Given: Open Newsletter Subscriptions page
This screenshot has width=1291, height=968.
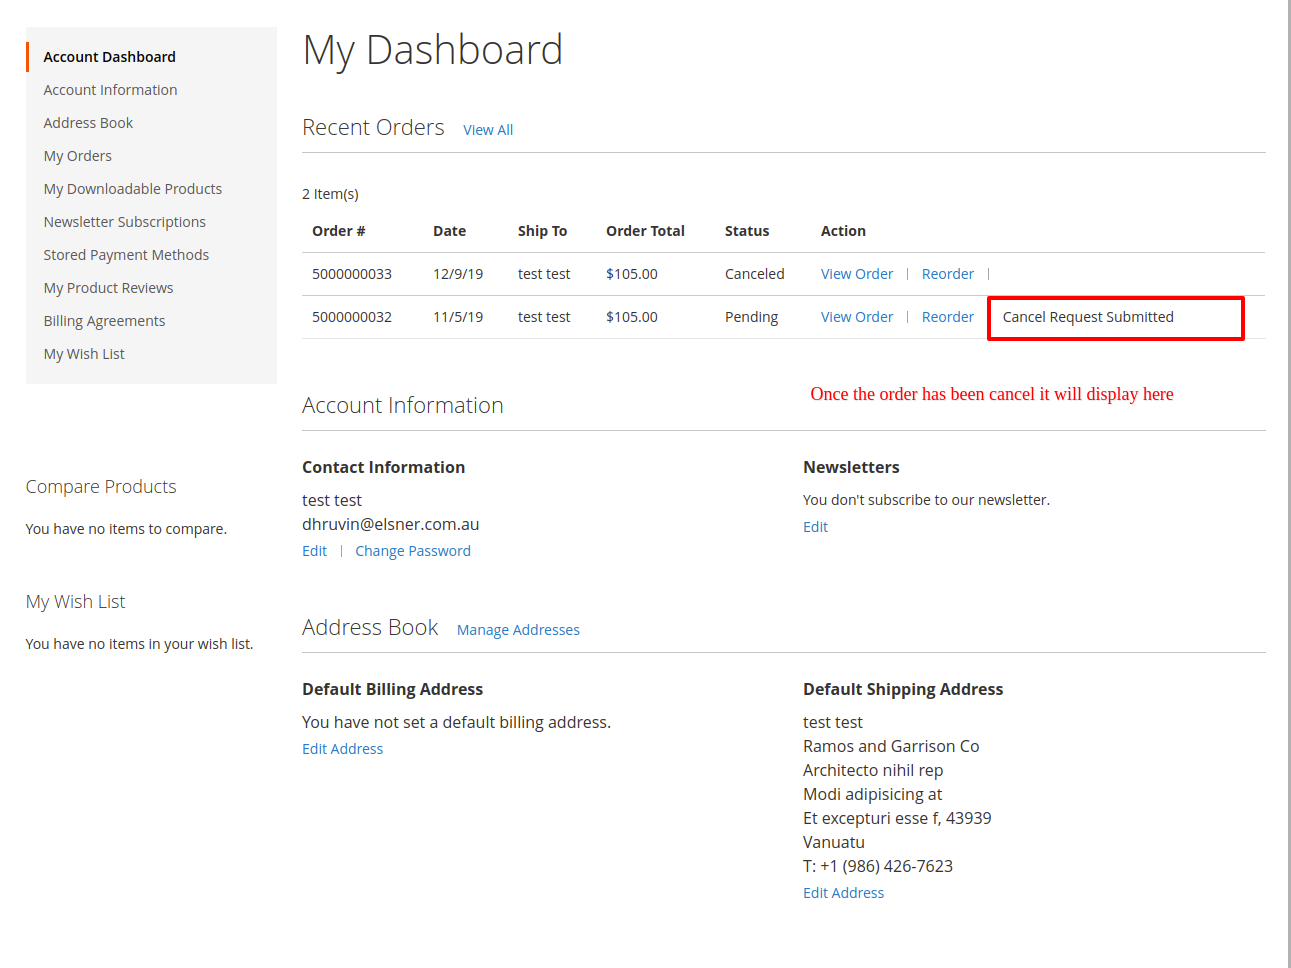Looking at the screenshot, I should coord(124,222).
